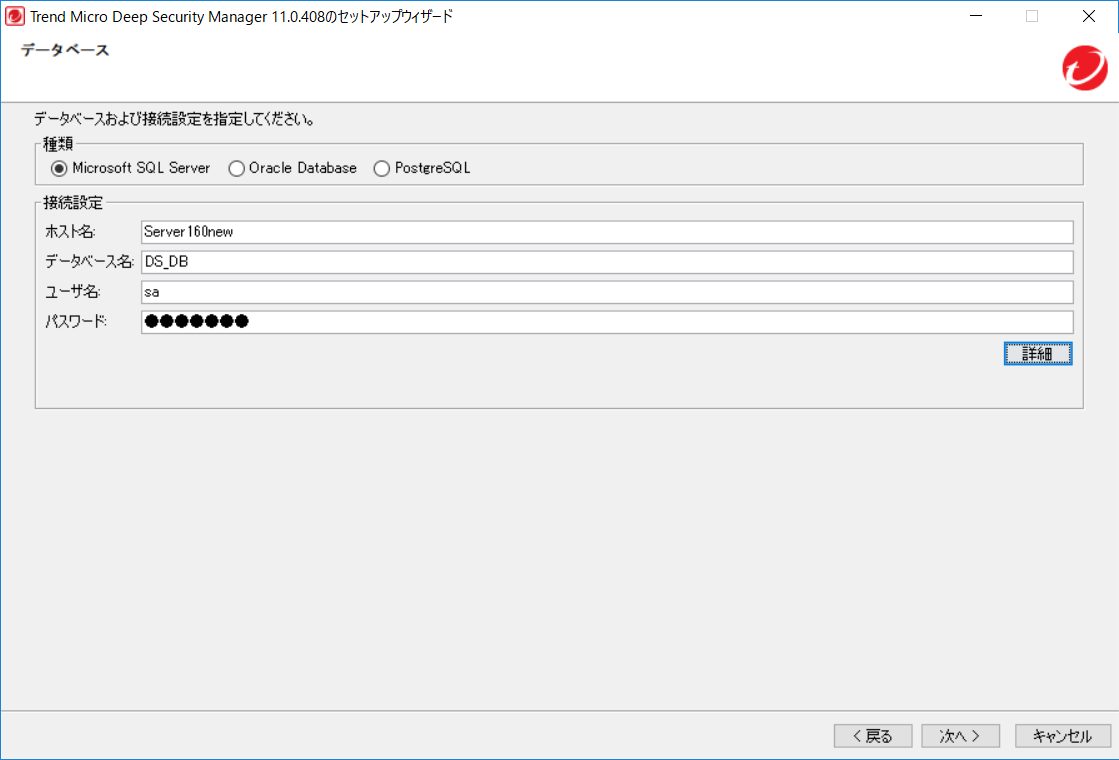The image size is (1119, 760).
Task: Close the setup wizard window
Action: (x=1088, y=16)
